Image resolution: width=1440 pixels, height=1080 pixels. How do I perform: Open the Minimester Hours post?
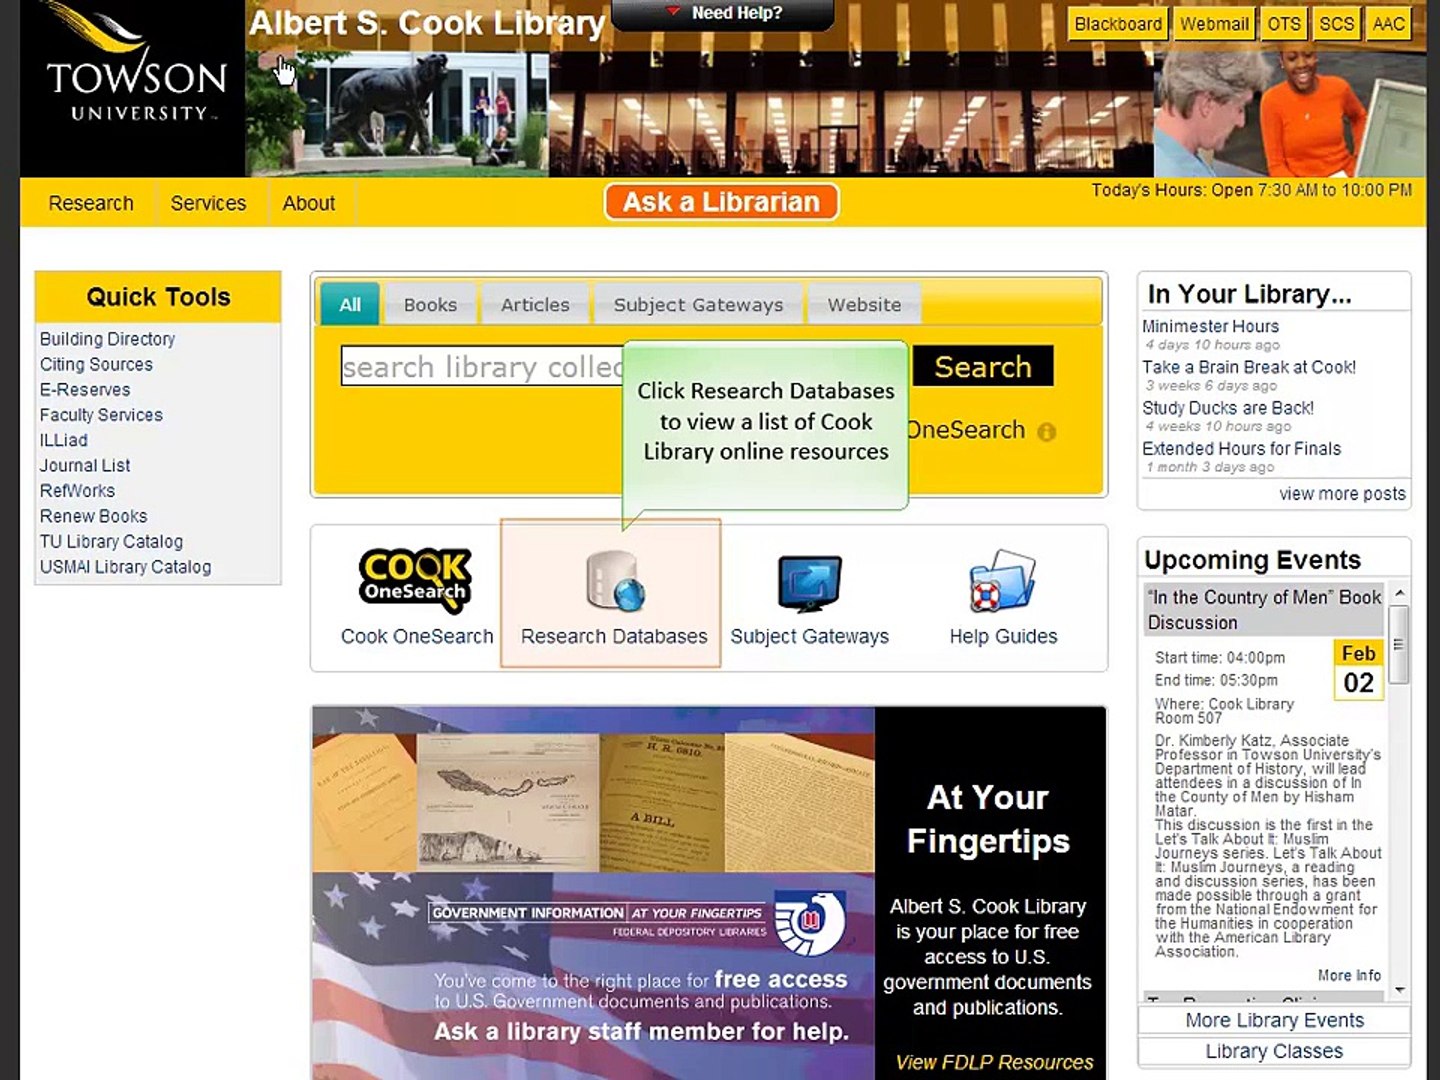point(1210,326)
